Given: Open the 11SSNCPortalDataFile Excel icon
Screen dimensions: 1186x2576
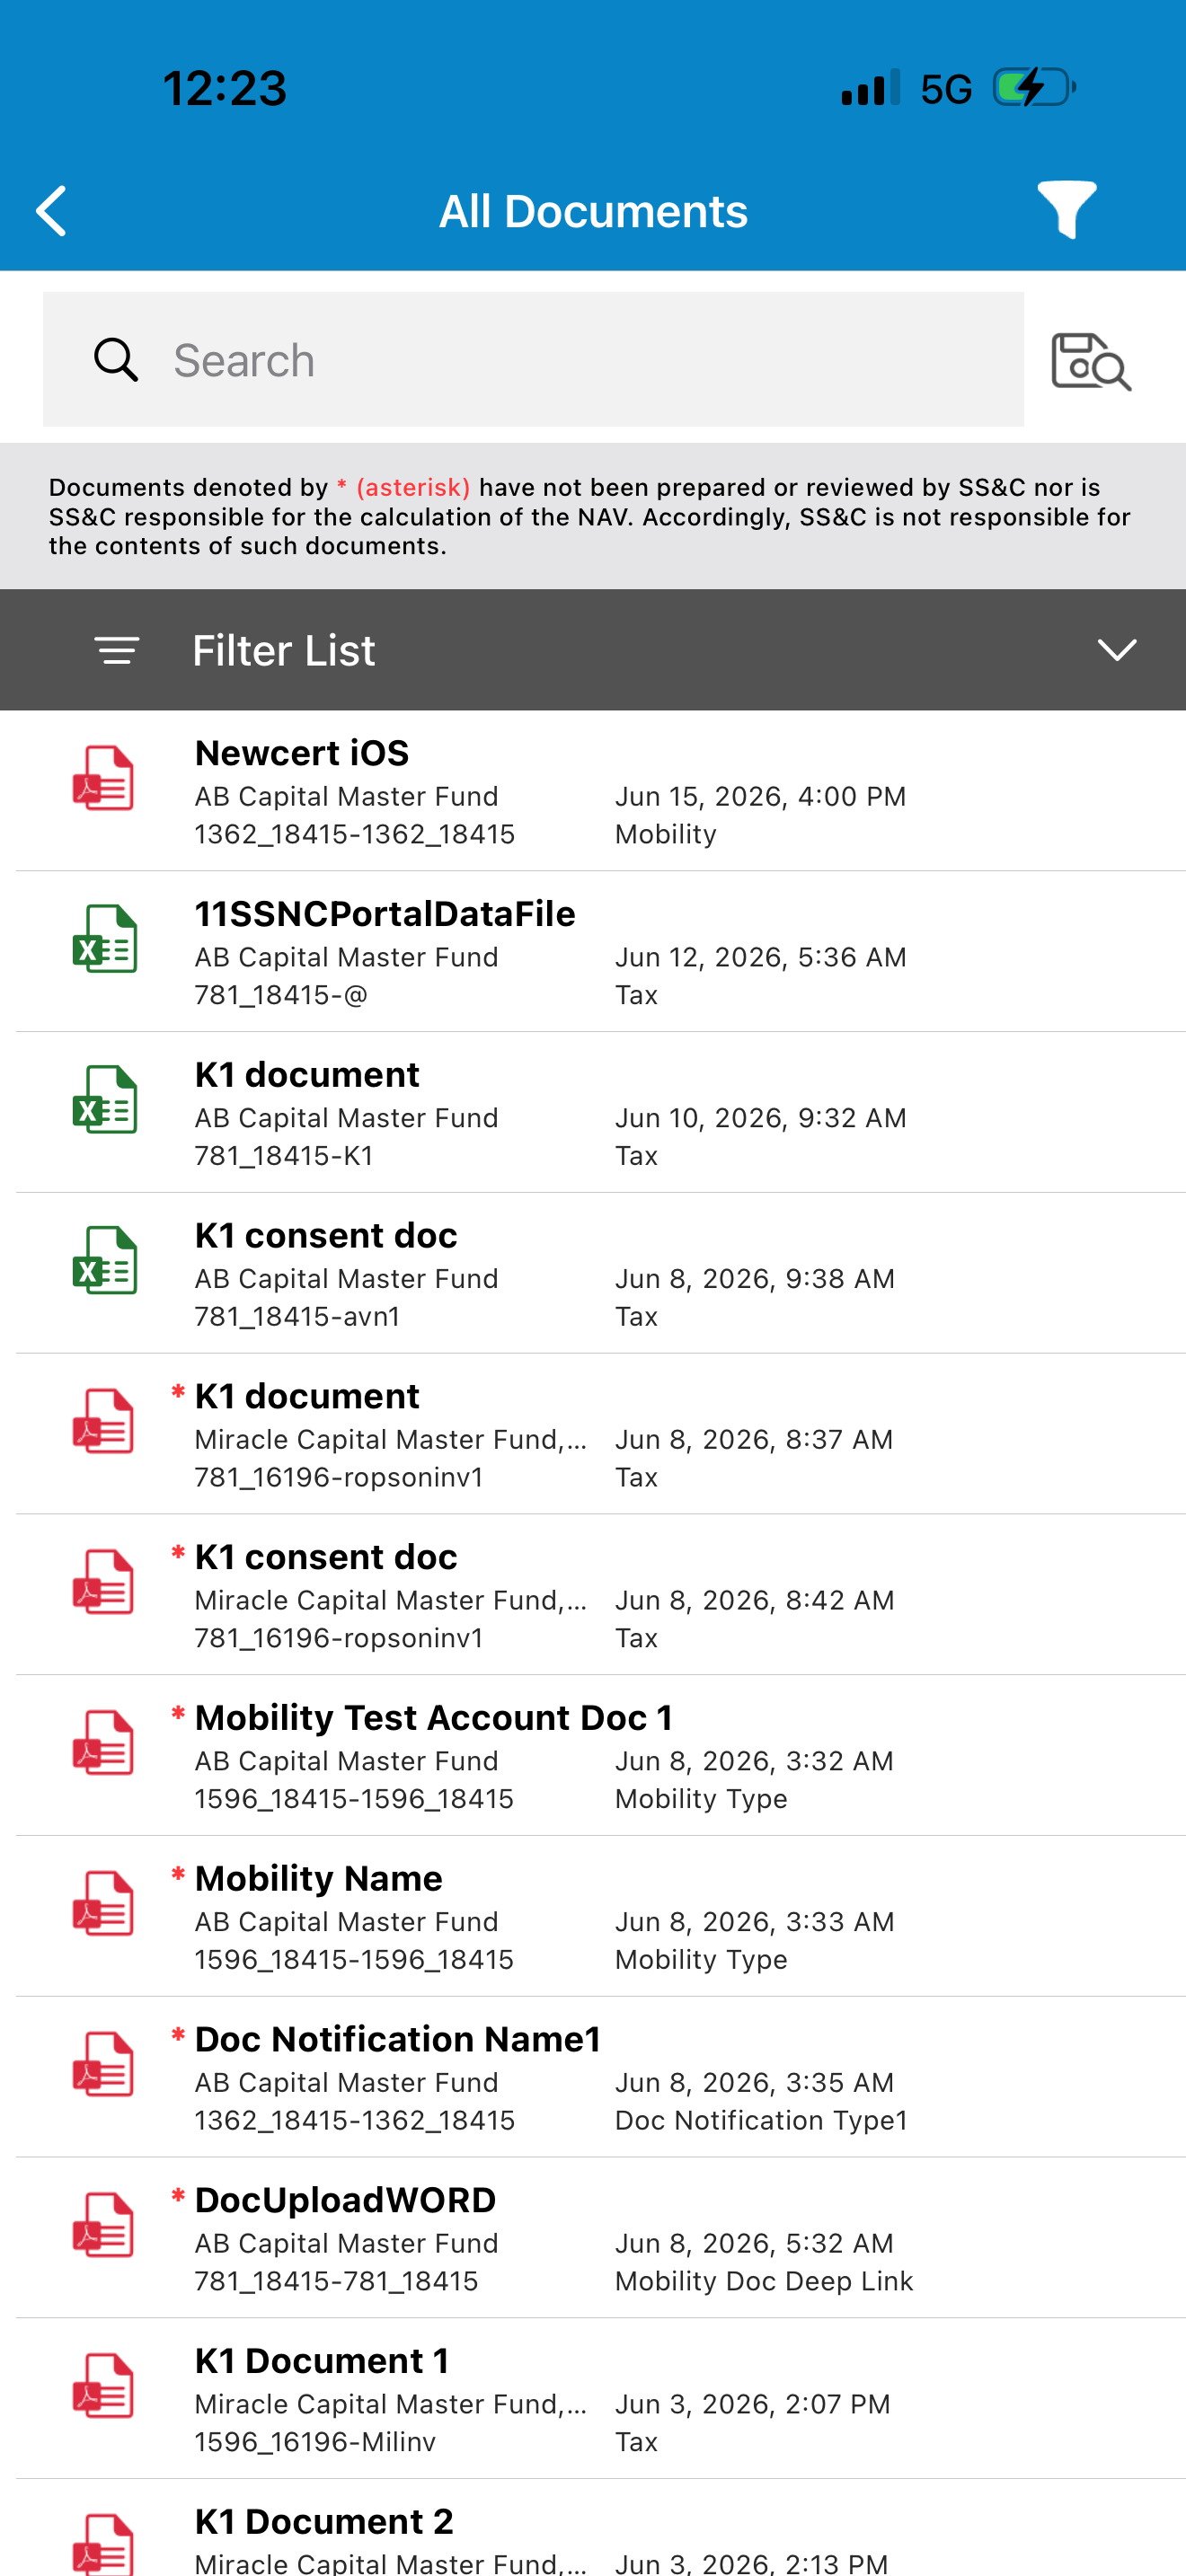Looking at the screenshot, I should (x=104, y=939).
